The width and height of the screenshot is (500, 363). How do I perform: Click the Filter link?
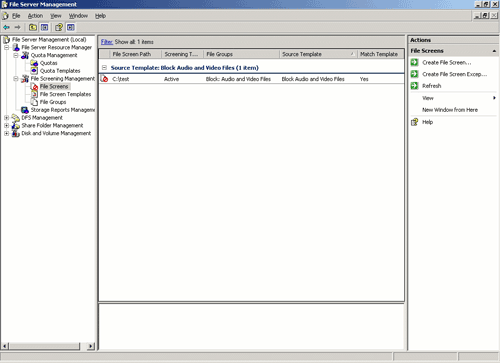click(107, 42)
